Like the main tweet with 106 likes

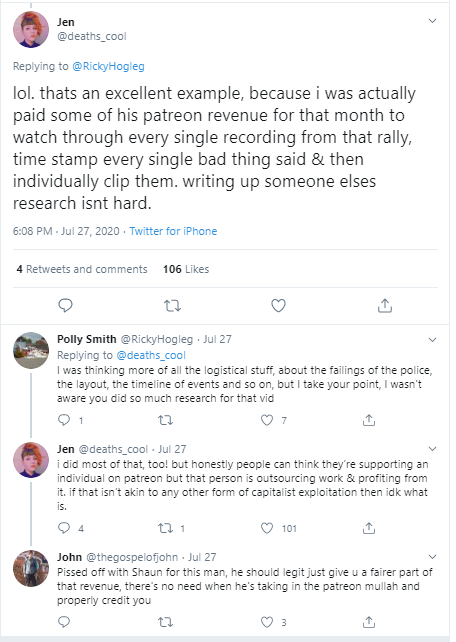pos(278,305)
